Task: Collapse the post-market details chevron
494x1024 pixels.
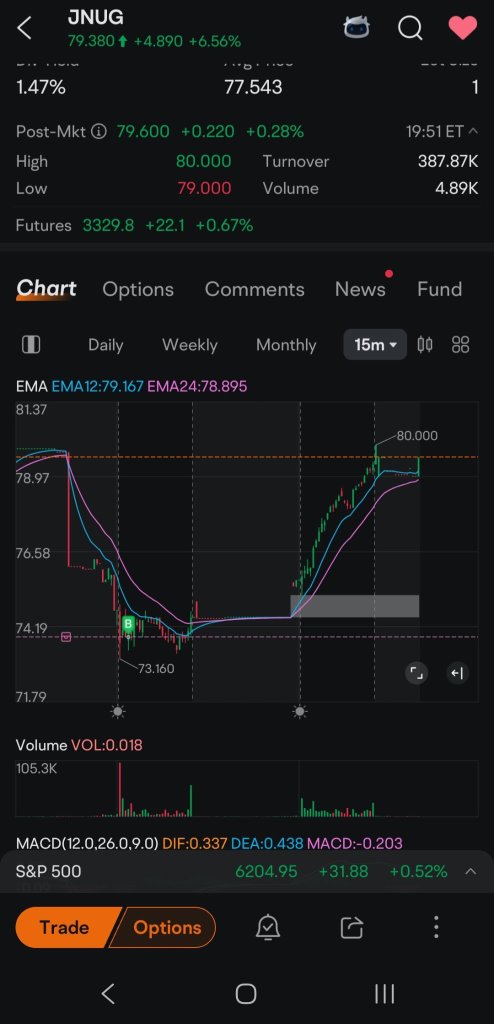Action: pyautogui.click(x=473, y=132)
